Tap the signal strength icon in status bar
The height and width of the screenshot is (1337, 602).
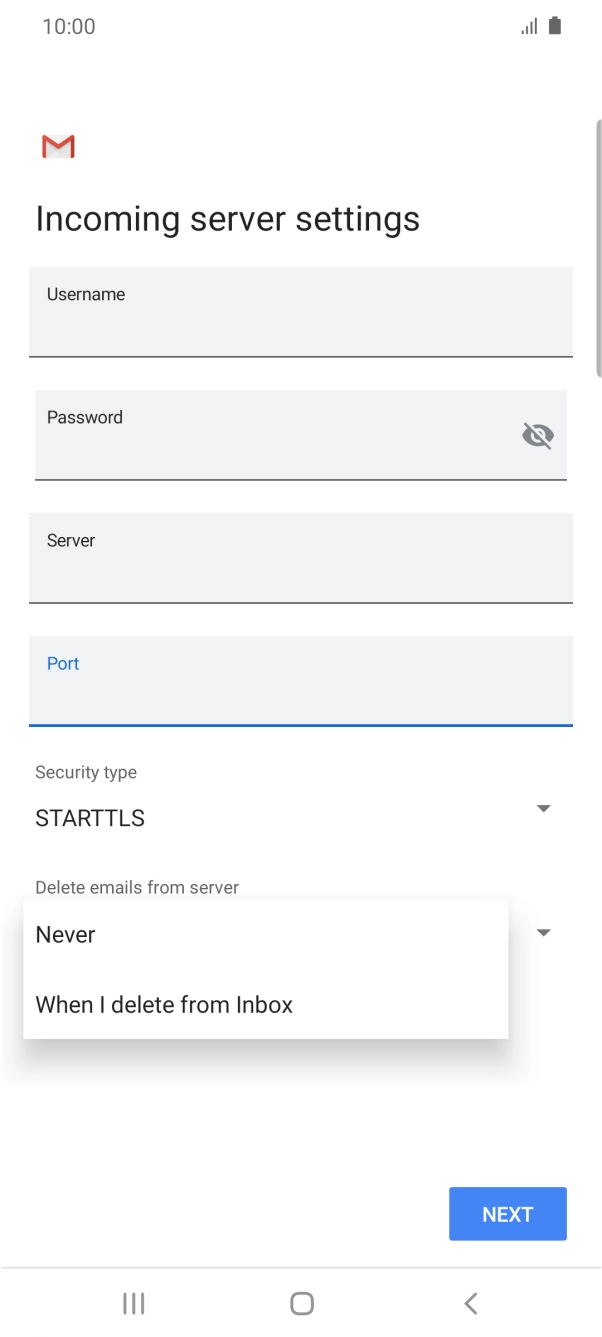click(529, 25)
